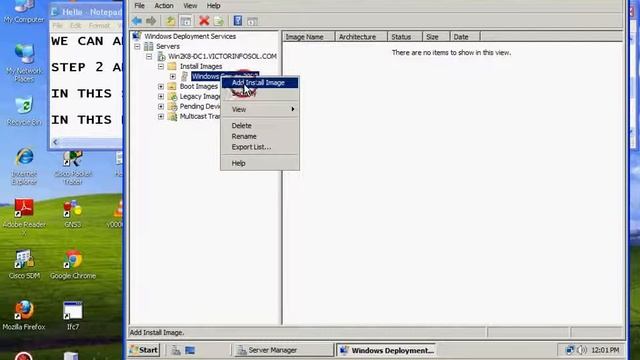Open the File menu in WDS console
The image size is (640, 360).
coord(140,6)
